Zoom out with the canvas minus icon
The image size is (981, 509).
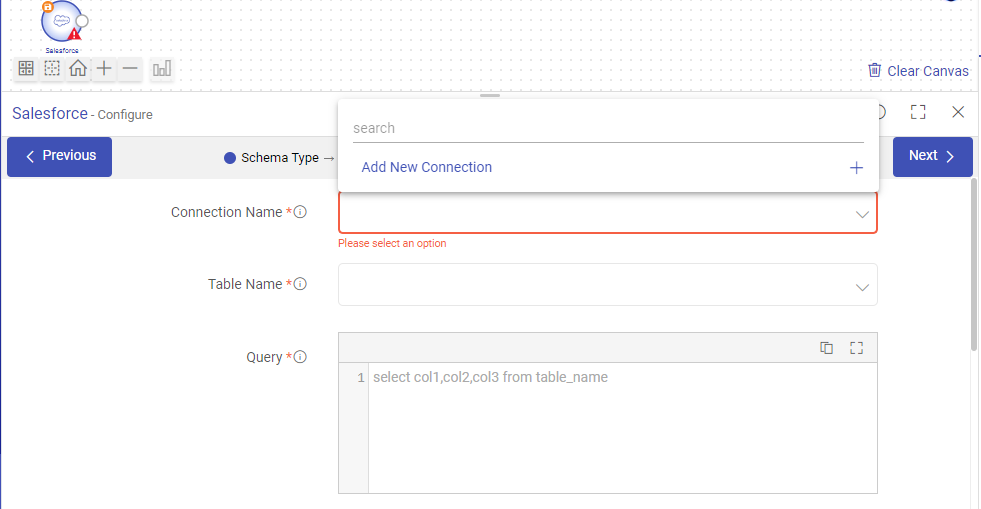pos(131,69)
